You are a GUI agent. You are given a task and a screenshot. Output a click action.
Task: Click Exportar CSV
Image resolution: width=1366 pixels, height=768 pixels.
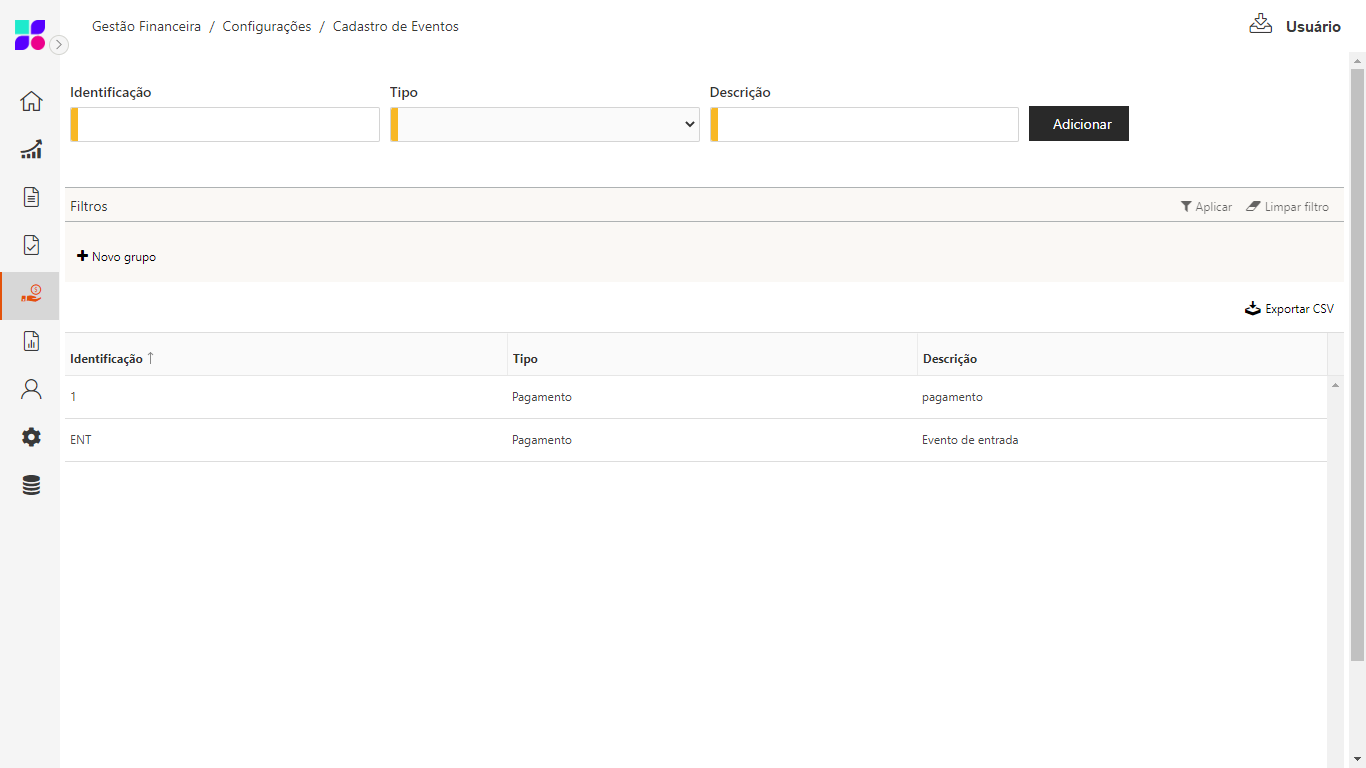1289,309
